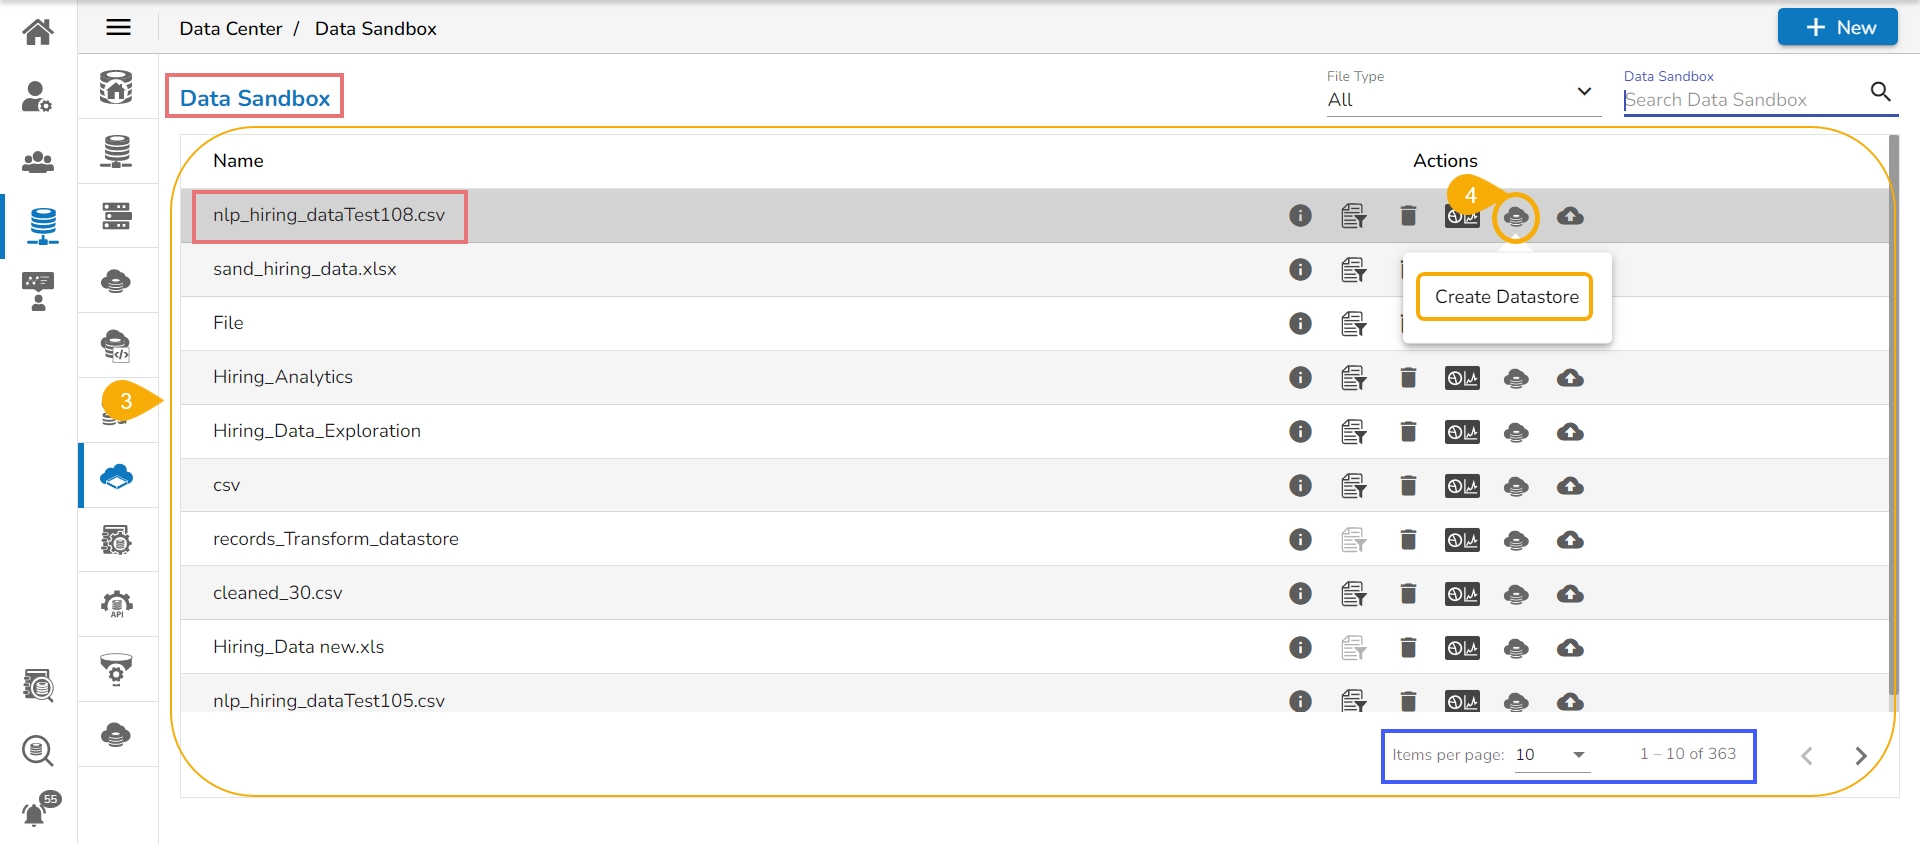Select Create Datastore from the popup menu
Viewport: 1920px width, 844px height.
(1506, 297)
